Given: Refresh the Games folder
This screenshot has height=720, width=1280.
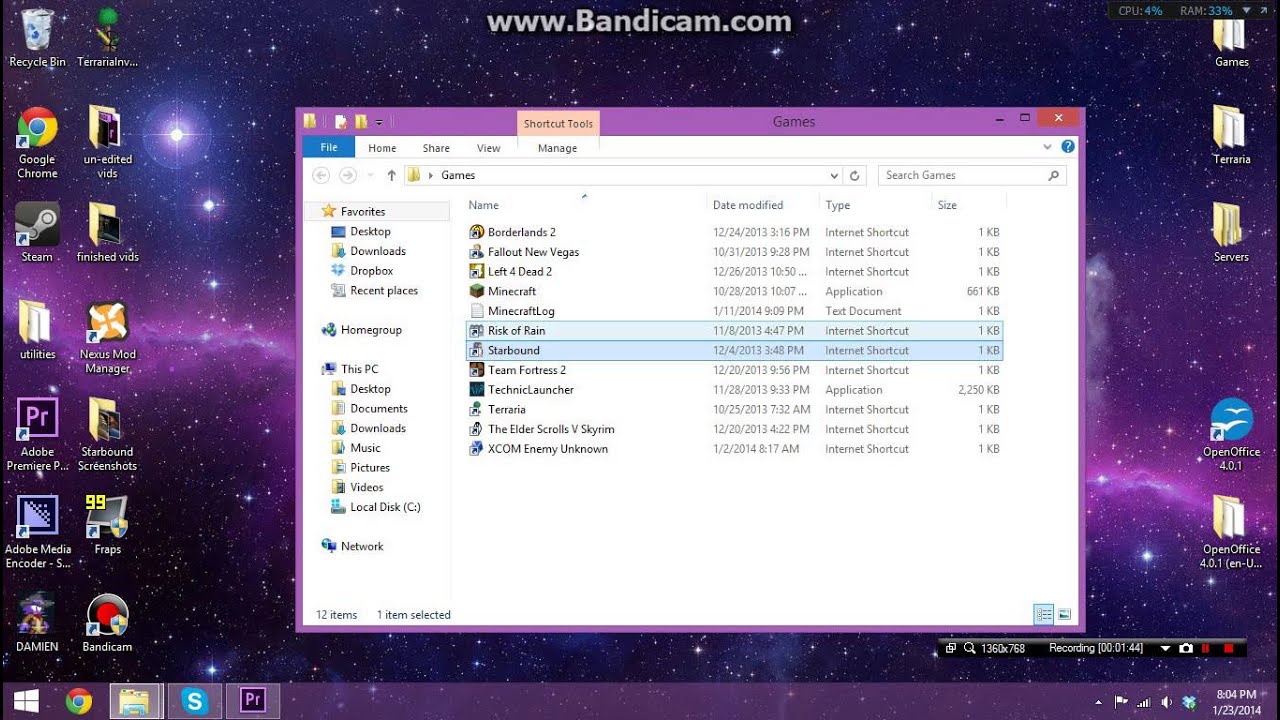Looking at the screenshot, I should (854, 175).
